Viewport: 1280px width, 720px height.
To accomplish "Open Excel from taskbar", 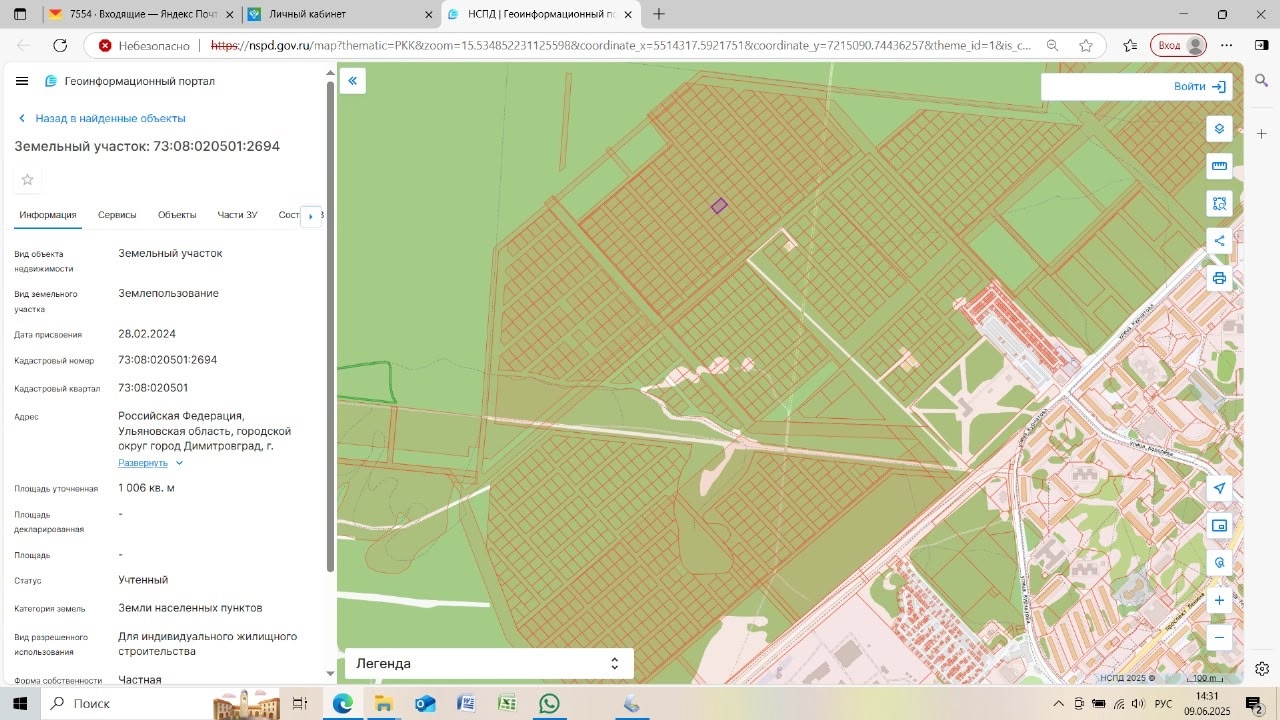I will tap(507, 704).
